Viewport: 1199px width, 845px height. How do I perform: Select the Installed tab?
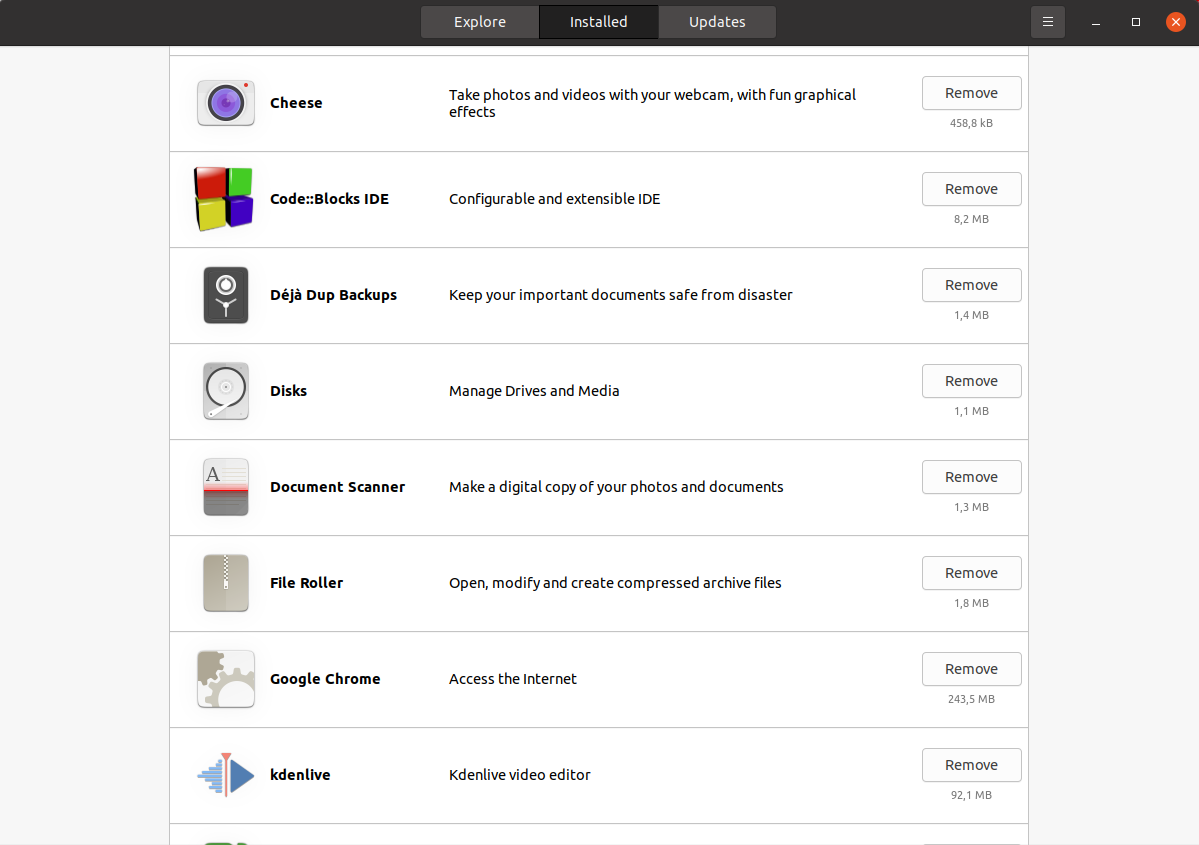(x=598, y=22)
